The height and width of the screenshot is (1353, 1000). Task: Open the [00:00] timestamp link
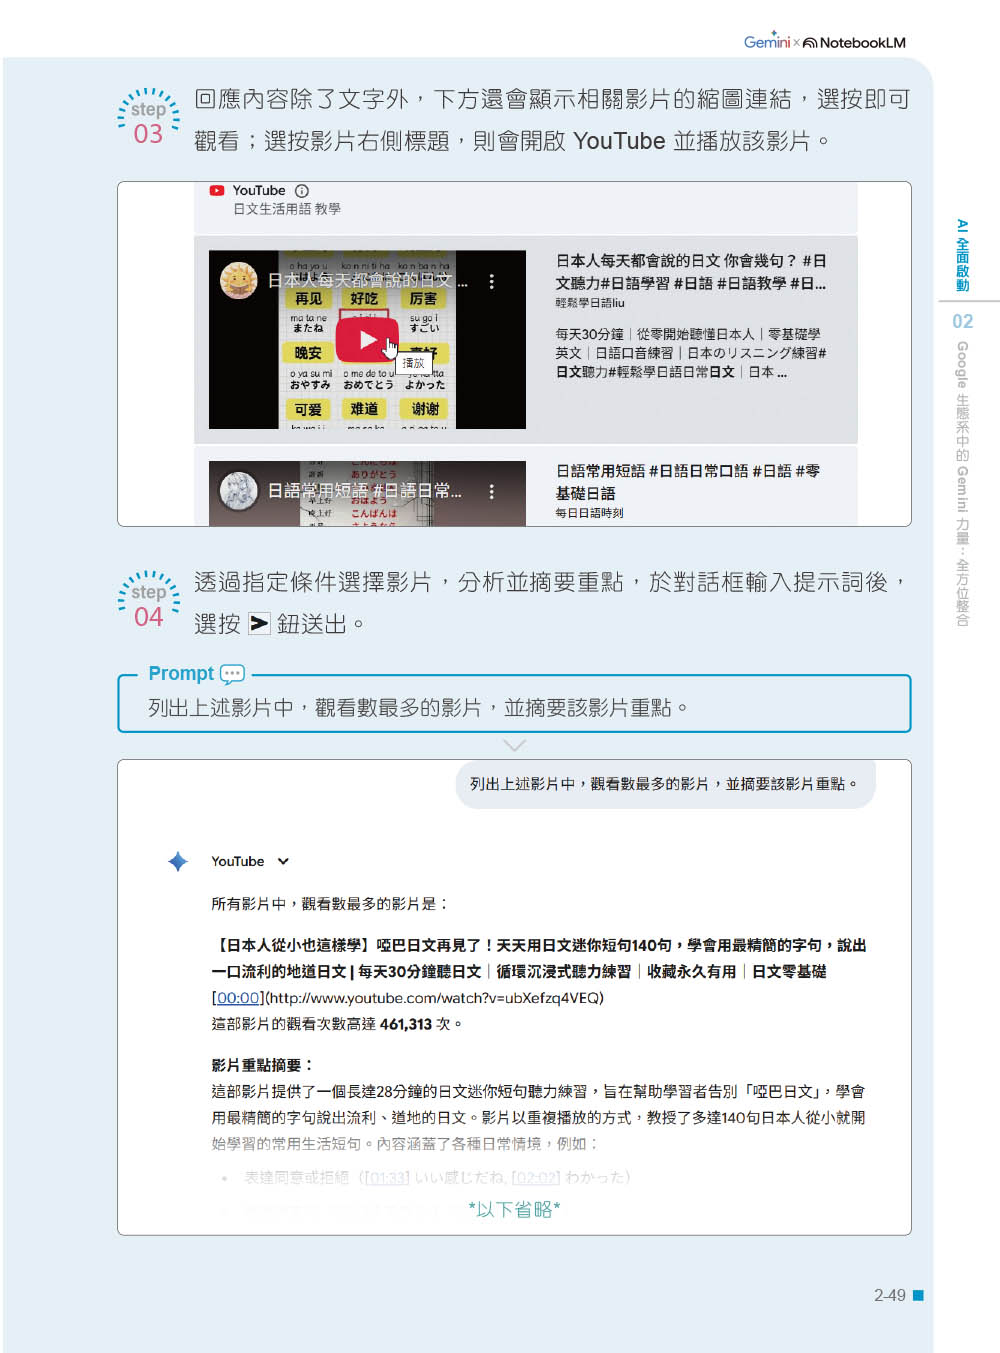[x=237, y=998]
